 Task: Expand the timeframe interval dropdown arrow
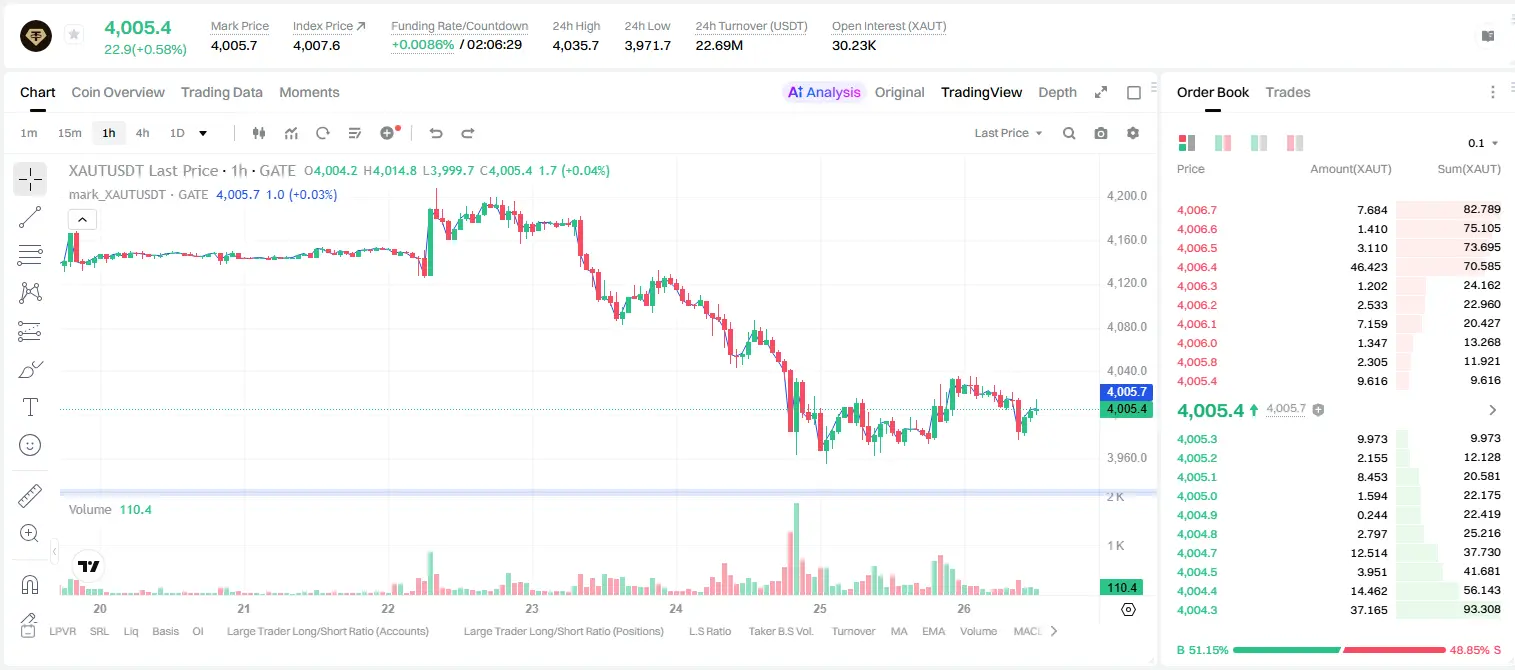[x=204, y=133]
